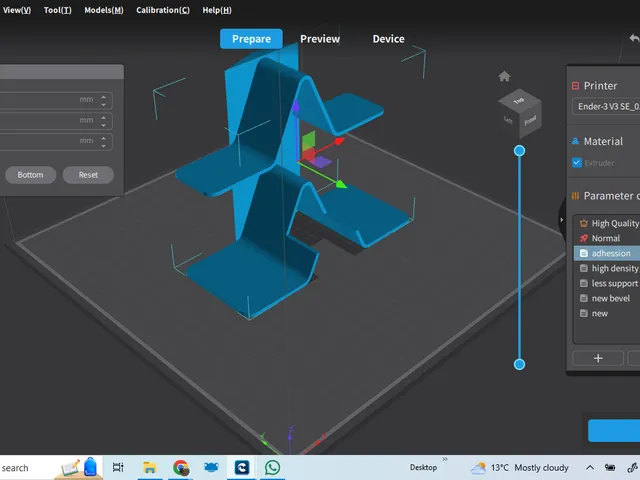The width and height of the screenshot is (640, 480).
Task: Click the red X-axis gizmo arrow
Action: [x=339, y=142]
